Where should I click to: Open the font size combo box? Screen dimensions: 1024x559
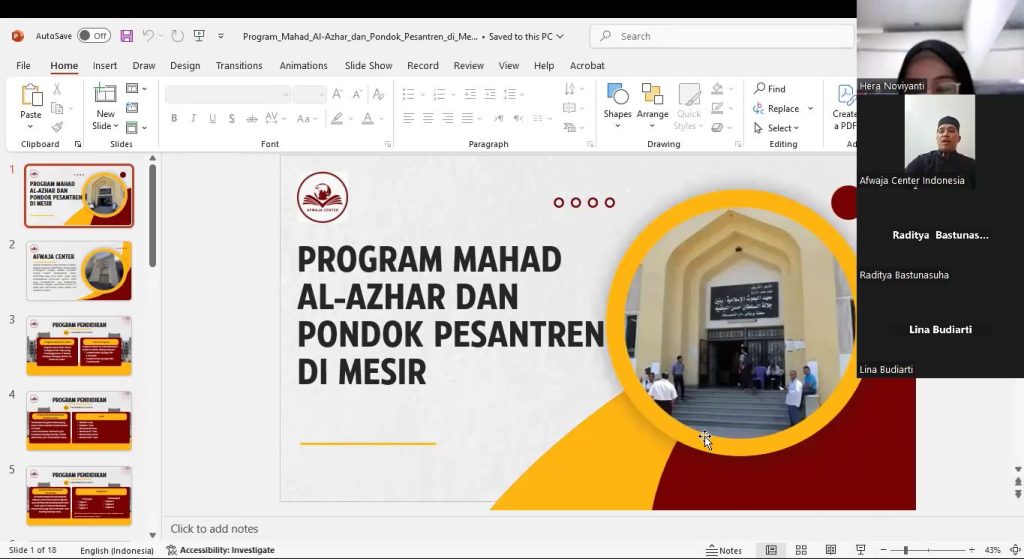[309, 95]
